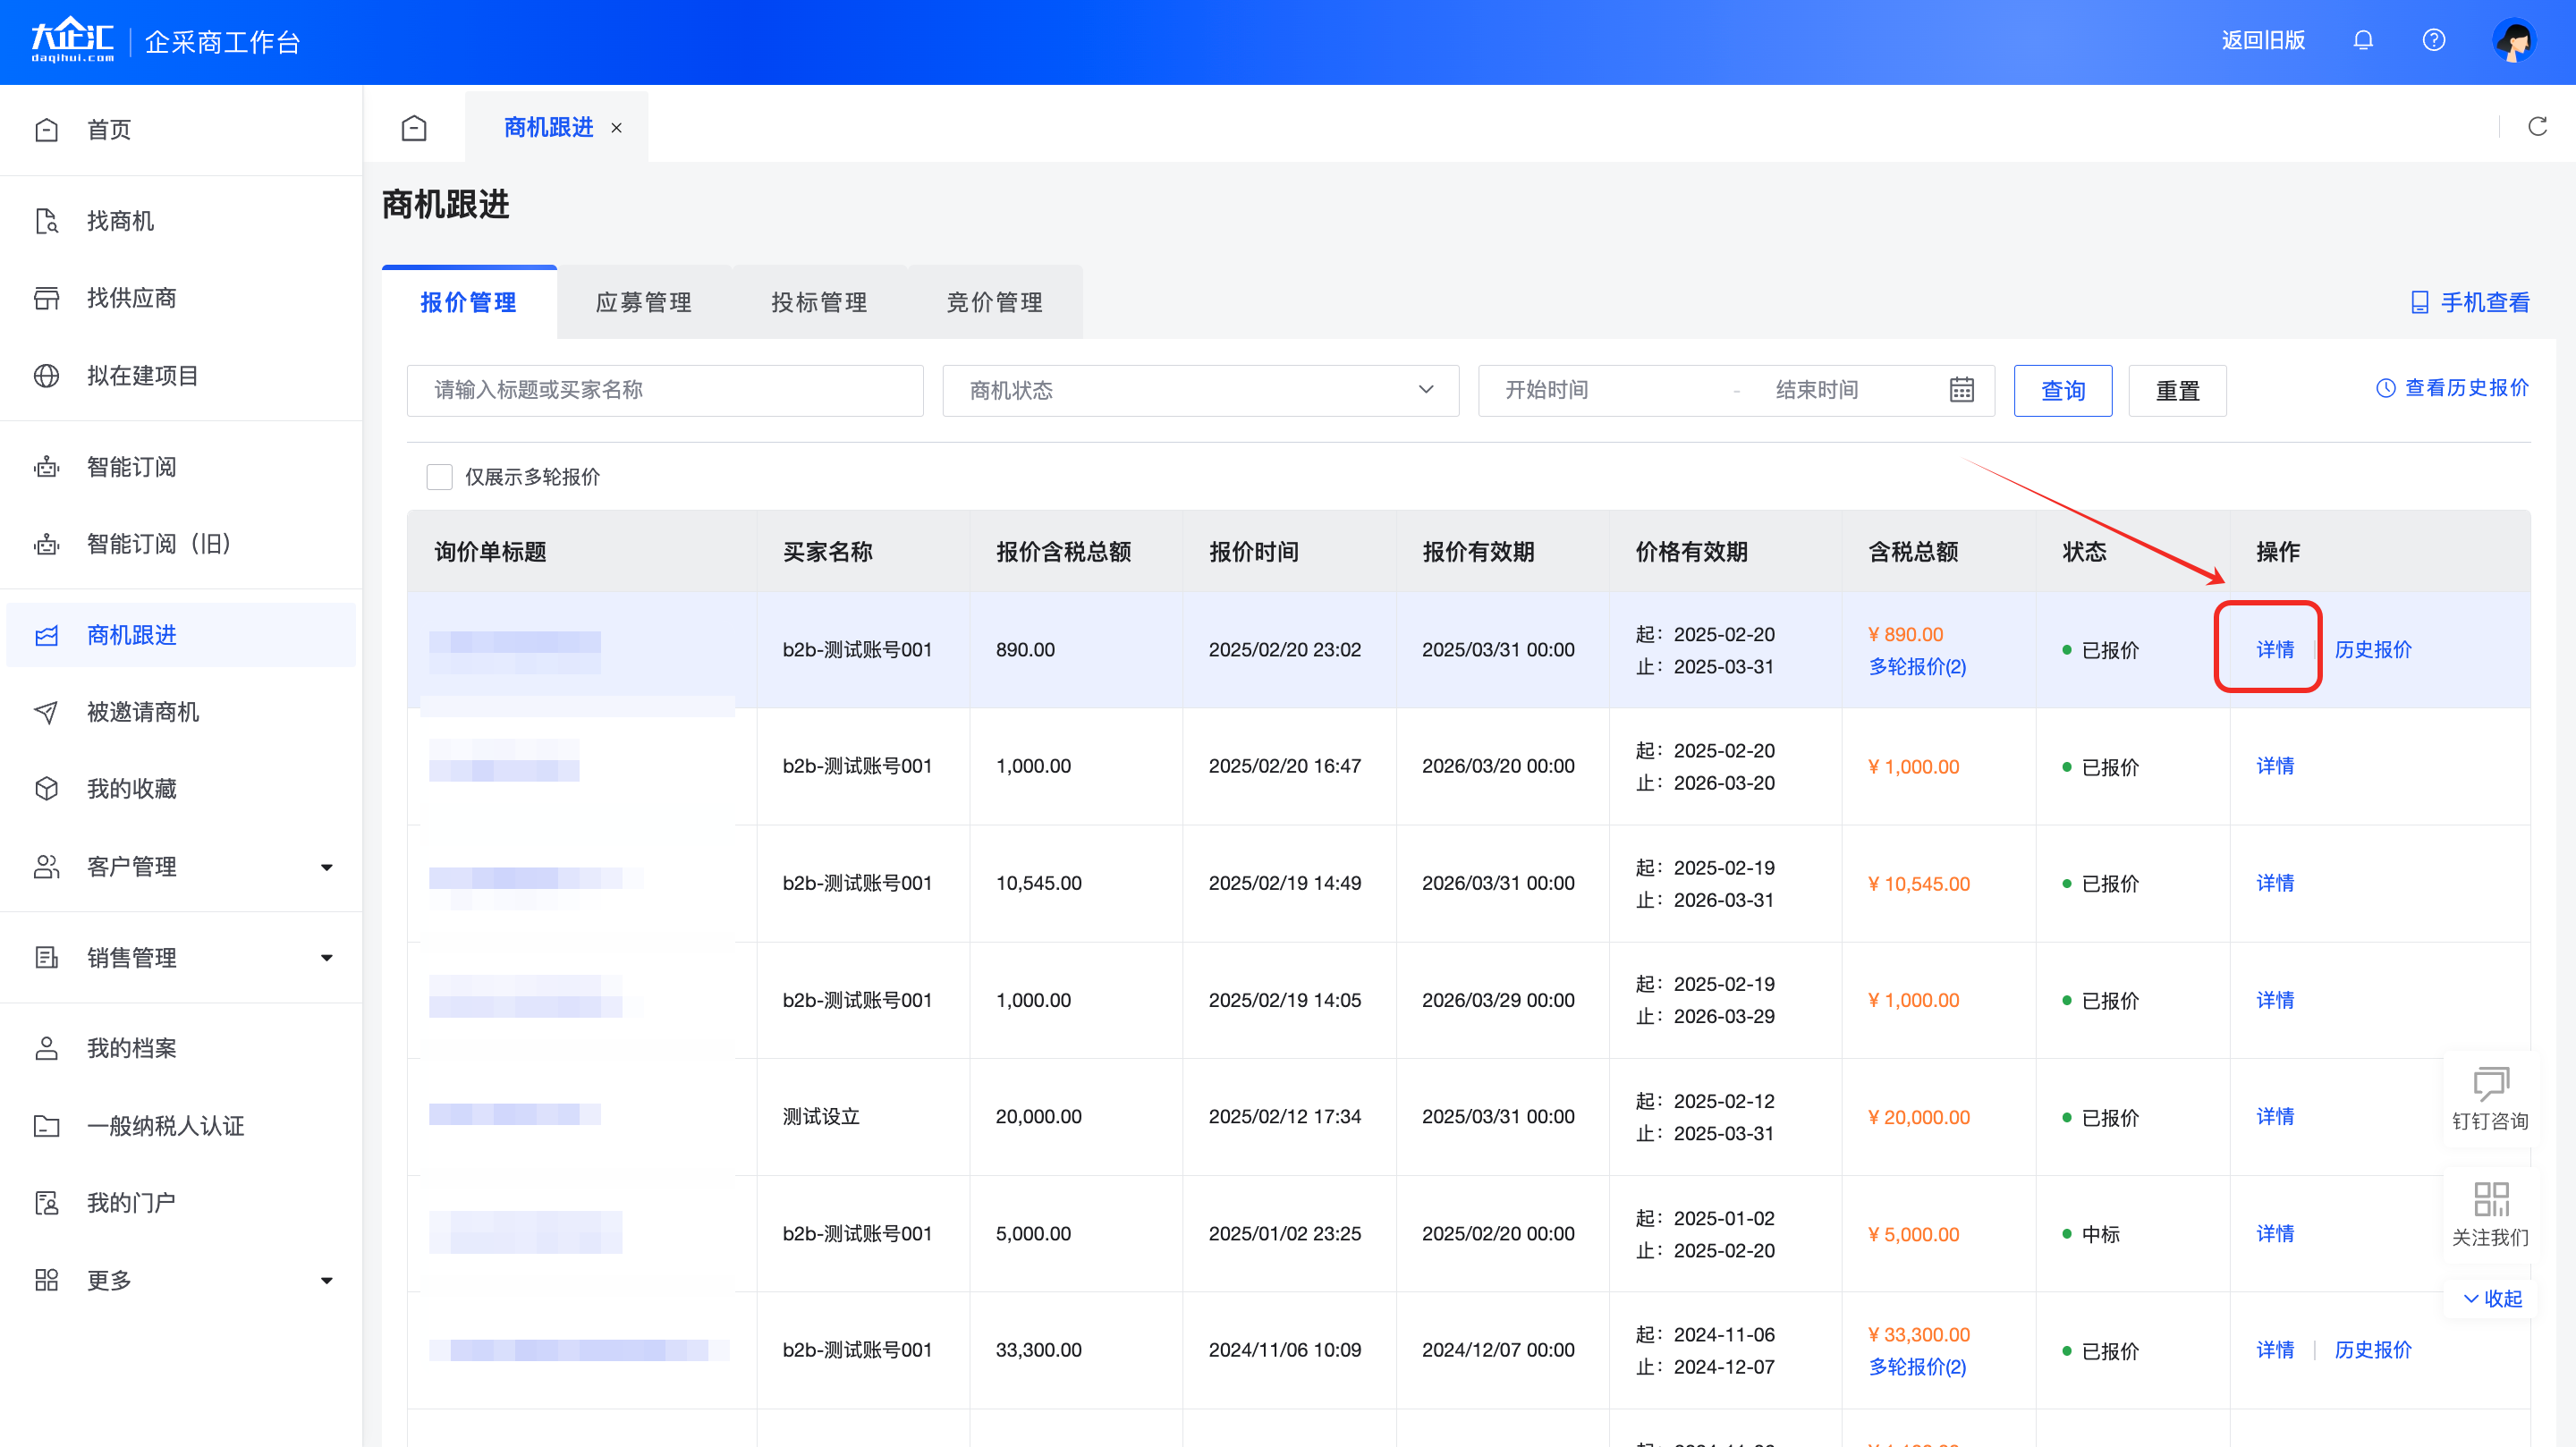Click the 重置 button
This screenshot has height=1447, width=2576.
[2177, 390]
